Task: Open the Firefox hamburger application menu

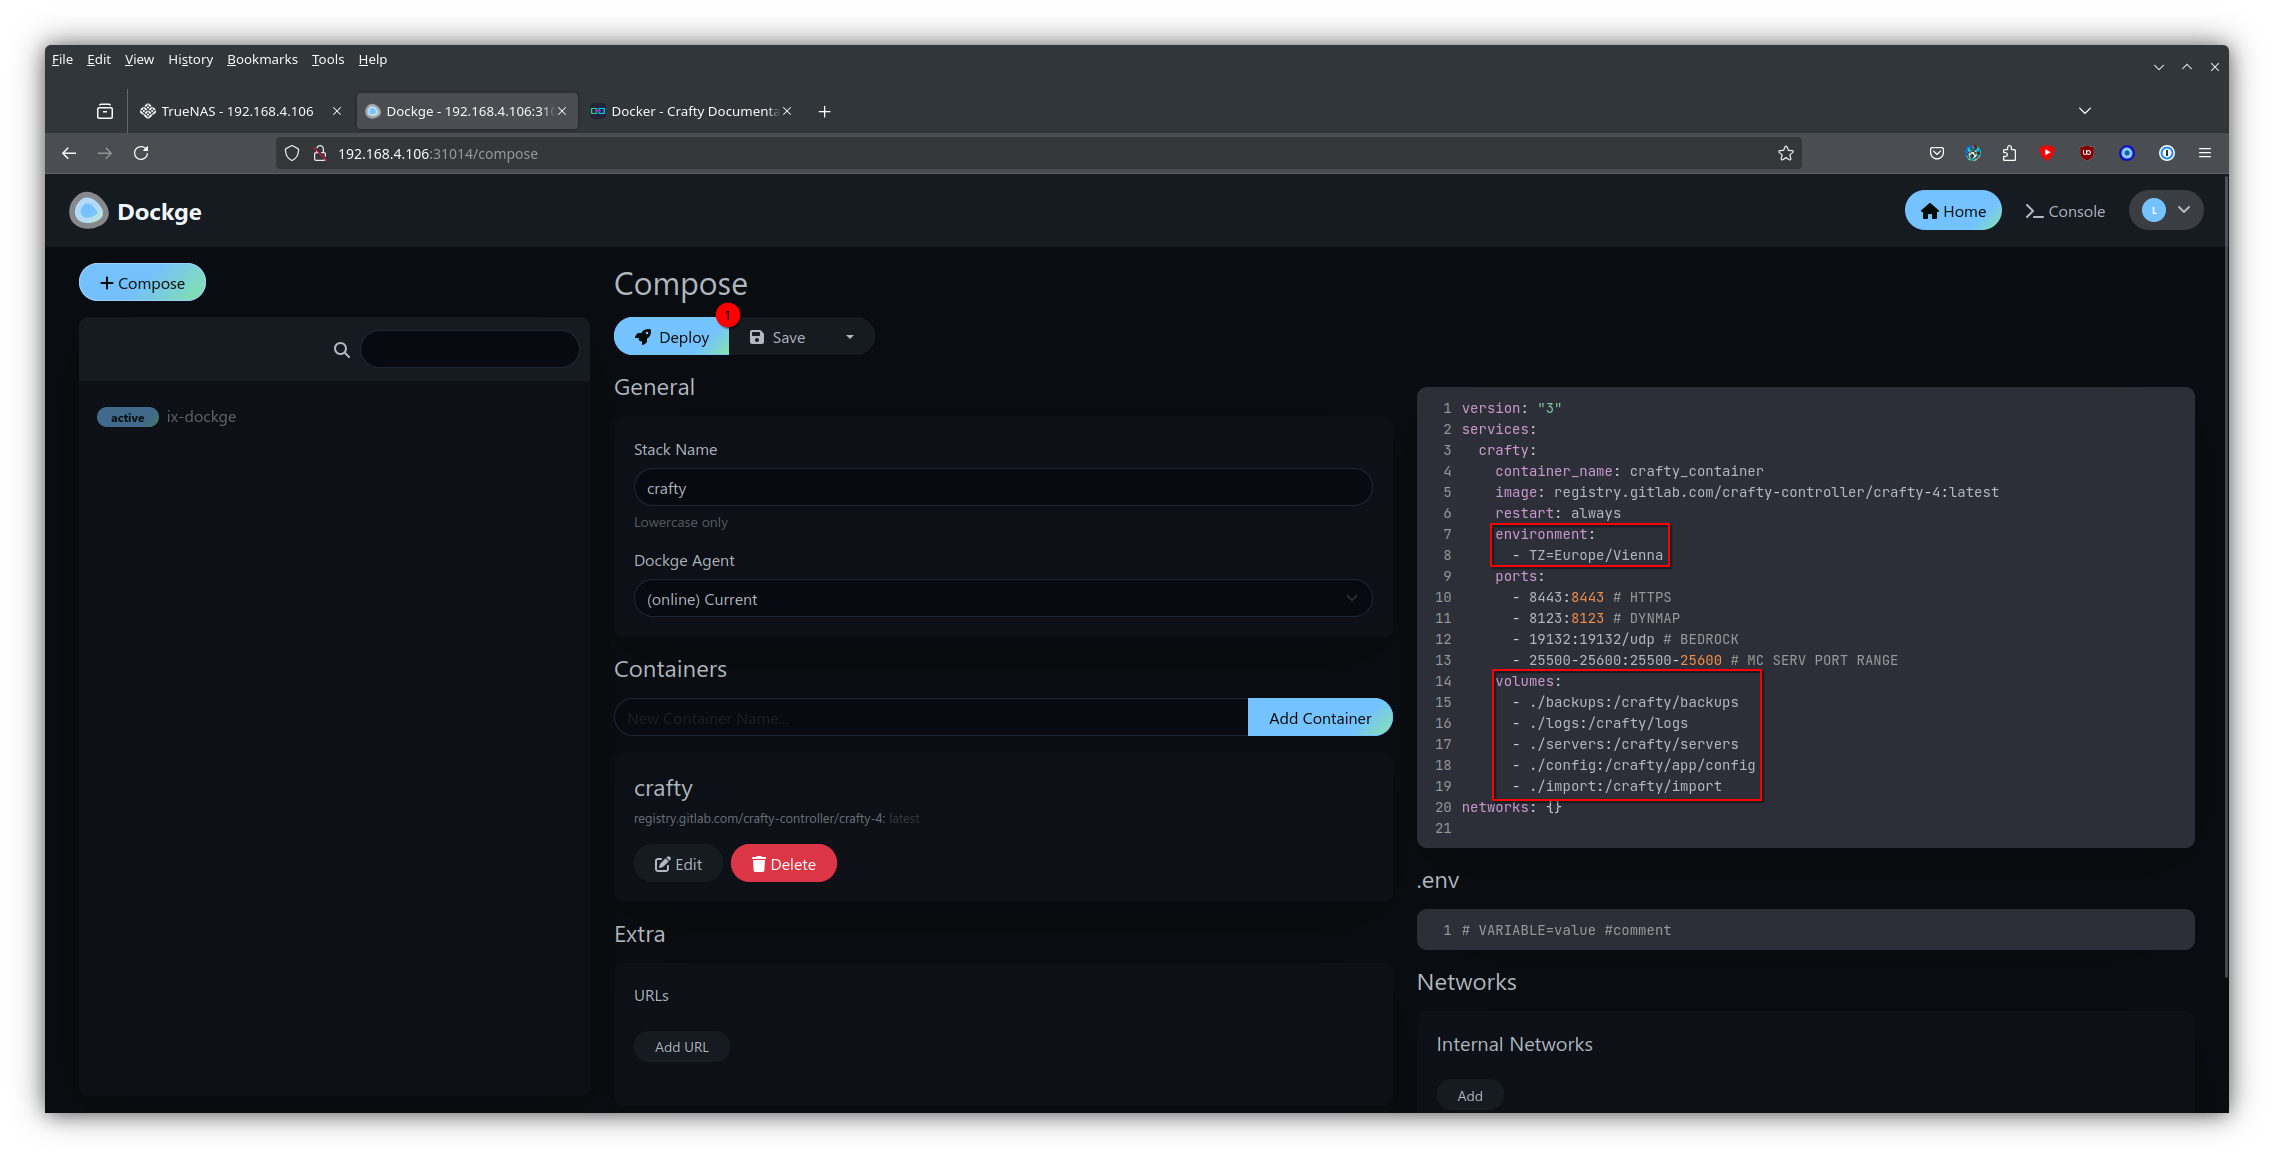Action: point(2204,153)
